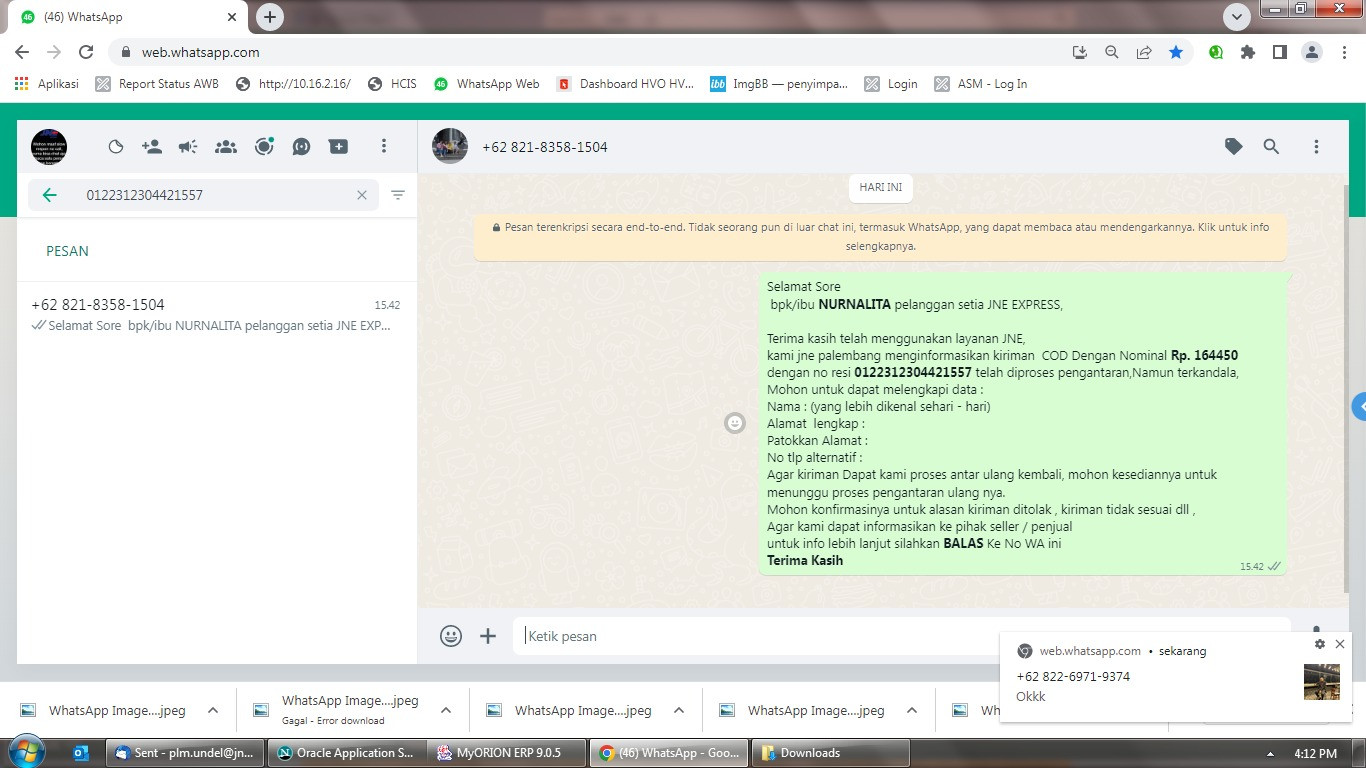Open the http://10.16.2.16/ bookmark

(293, 84)
